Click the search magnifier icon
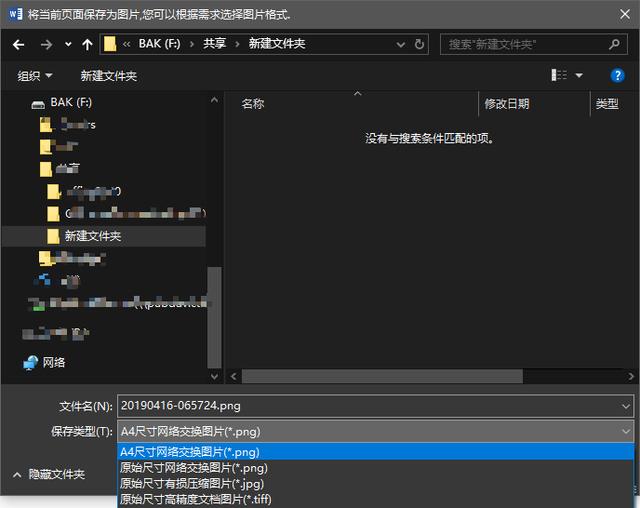The width and height of the screenshot is (640, 508). pyautogui.click(x=614, y=44)
